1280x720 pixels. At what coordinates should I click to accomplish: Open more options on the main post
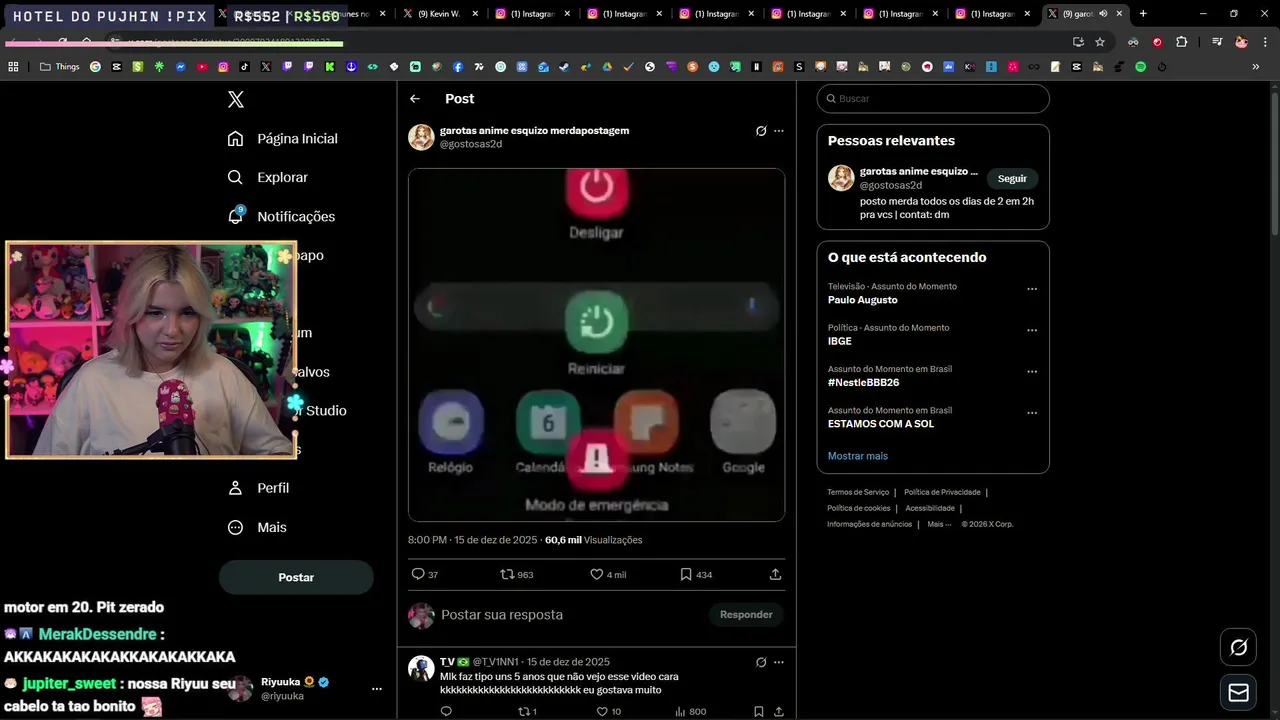tap(779, 131)
